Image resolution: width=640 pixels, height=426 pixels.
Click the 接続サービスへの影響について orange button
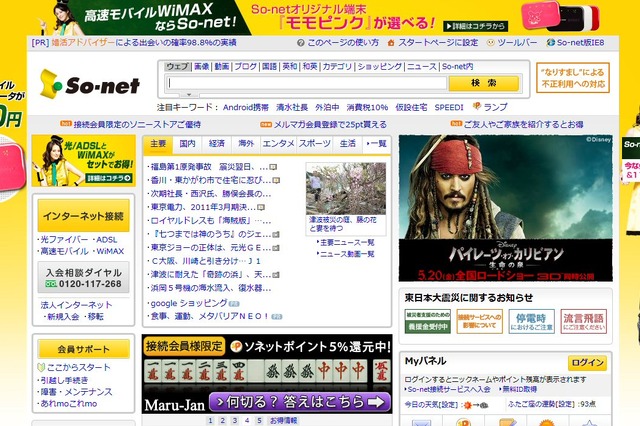tap(480, 321)
